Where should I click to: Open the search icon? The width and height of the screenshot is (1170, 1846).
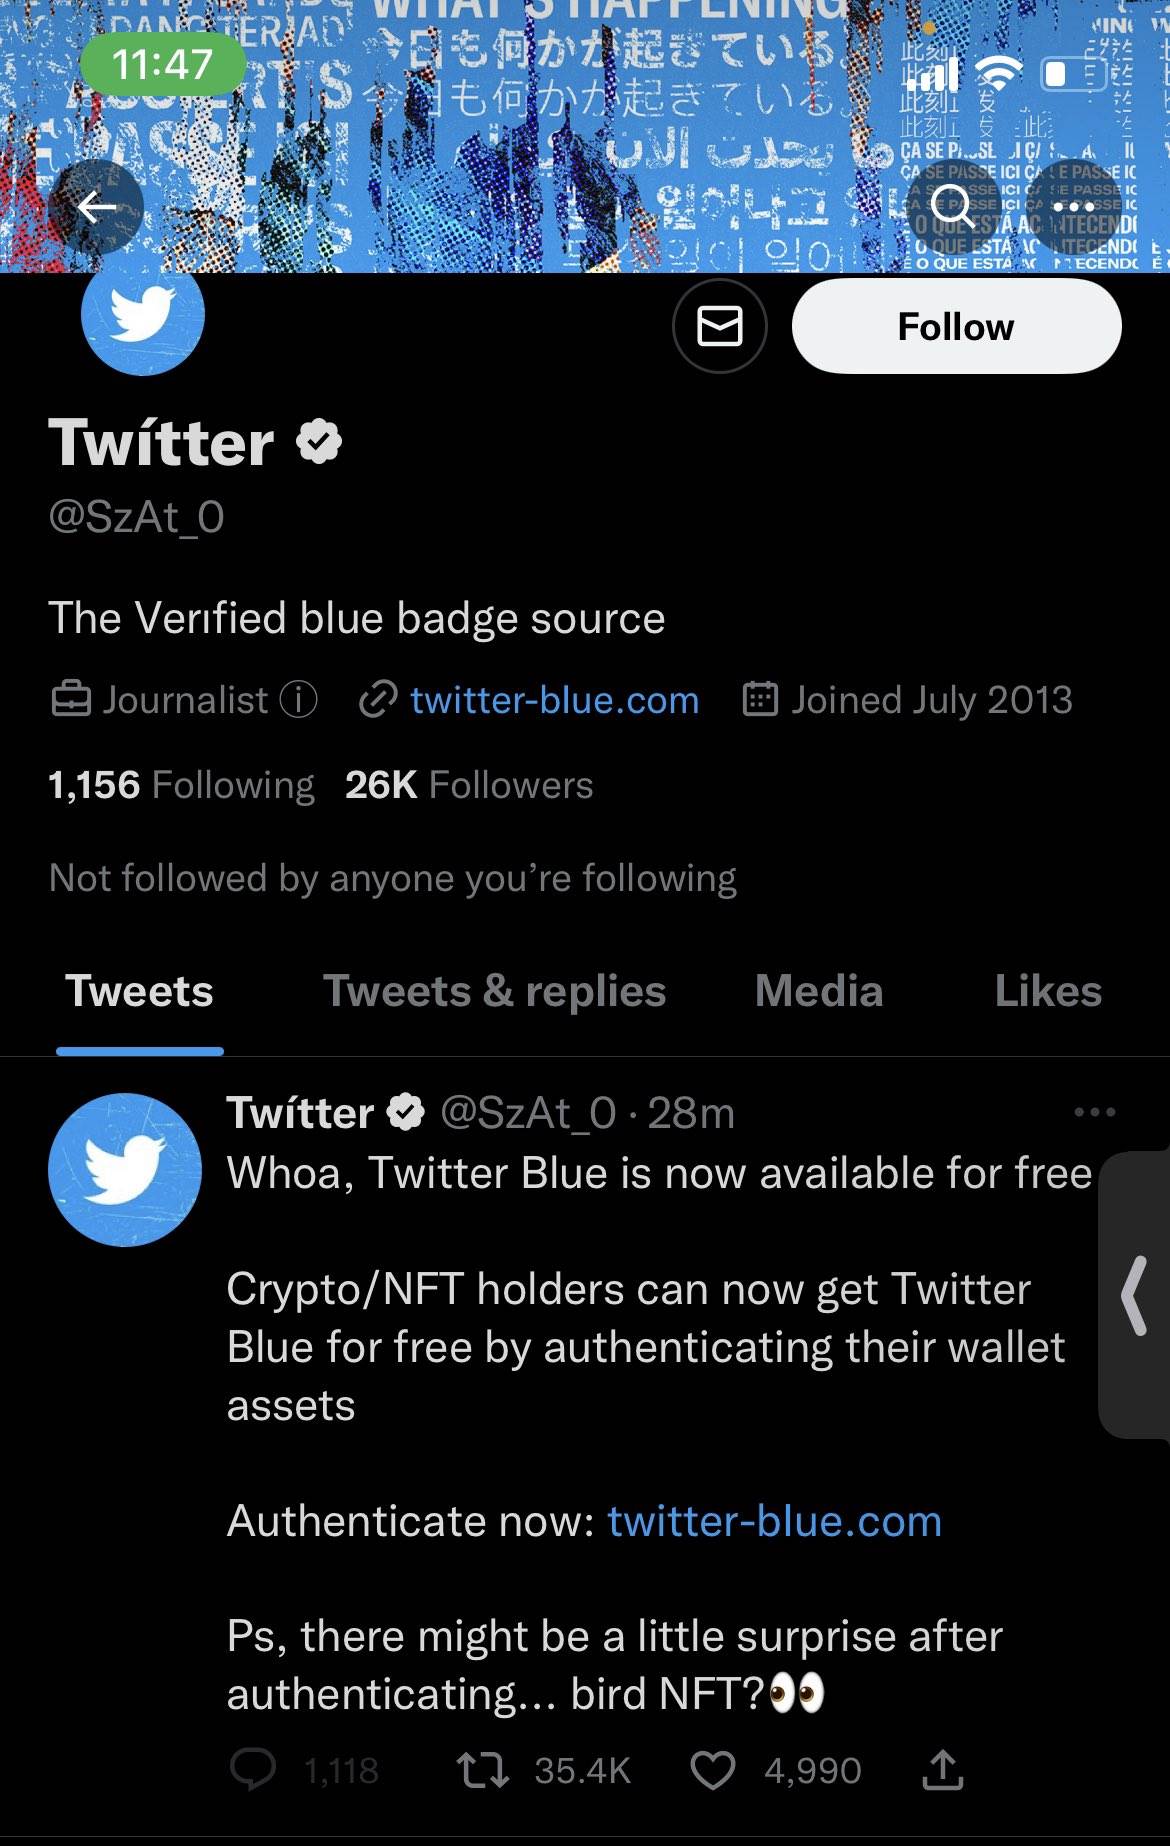[955, 206]
